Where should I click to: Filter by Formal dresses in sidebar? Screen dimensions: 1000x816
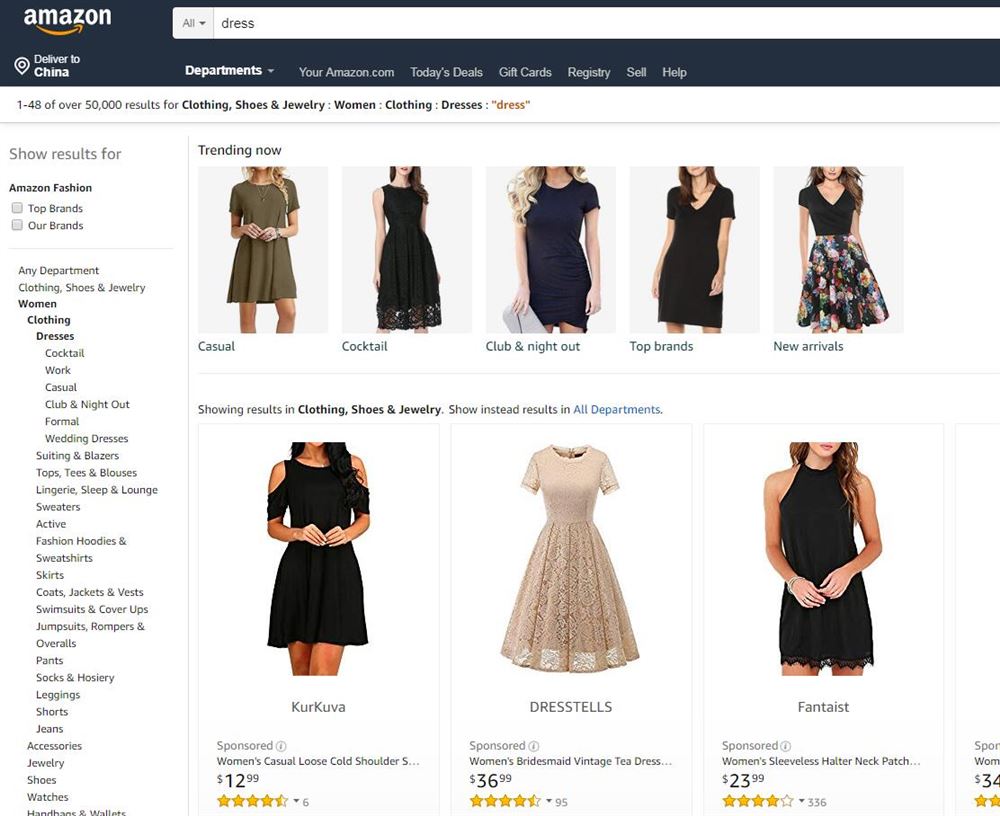click(62, 422)
